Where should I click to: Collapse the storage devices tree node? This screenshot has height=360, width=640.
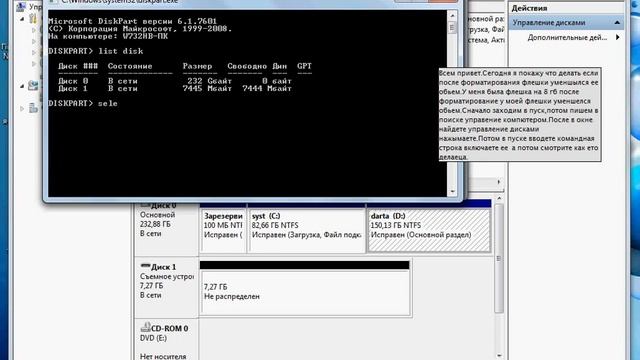22,86
